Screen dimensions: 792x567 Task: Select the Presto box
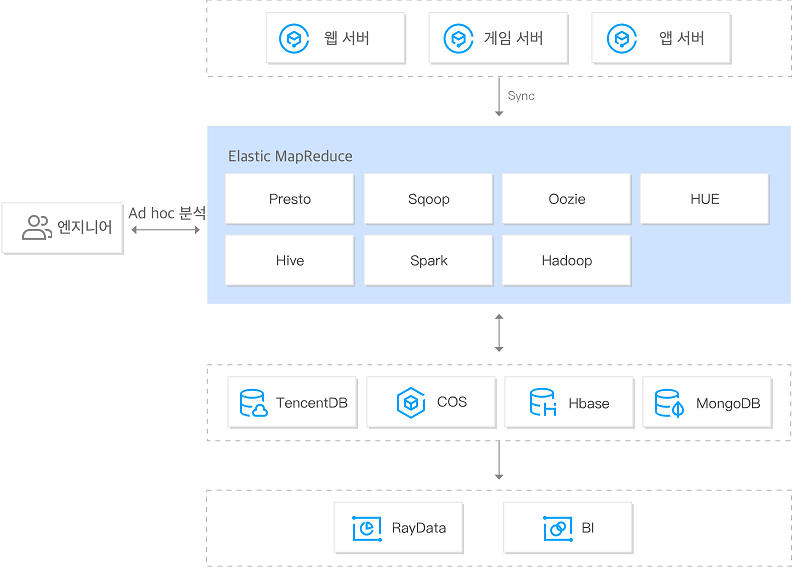click(x=289, y=199)
